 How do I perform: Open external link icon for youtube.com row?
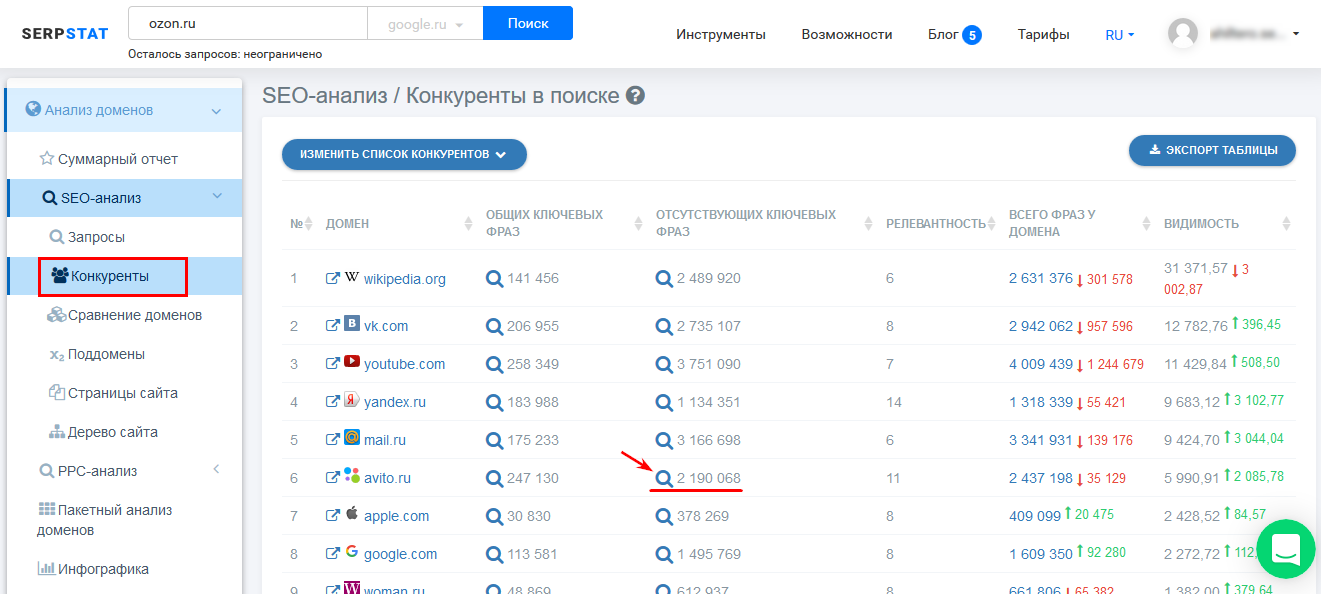point(333,364)
